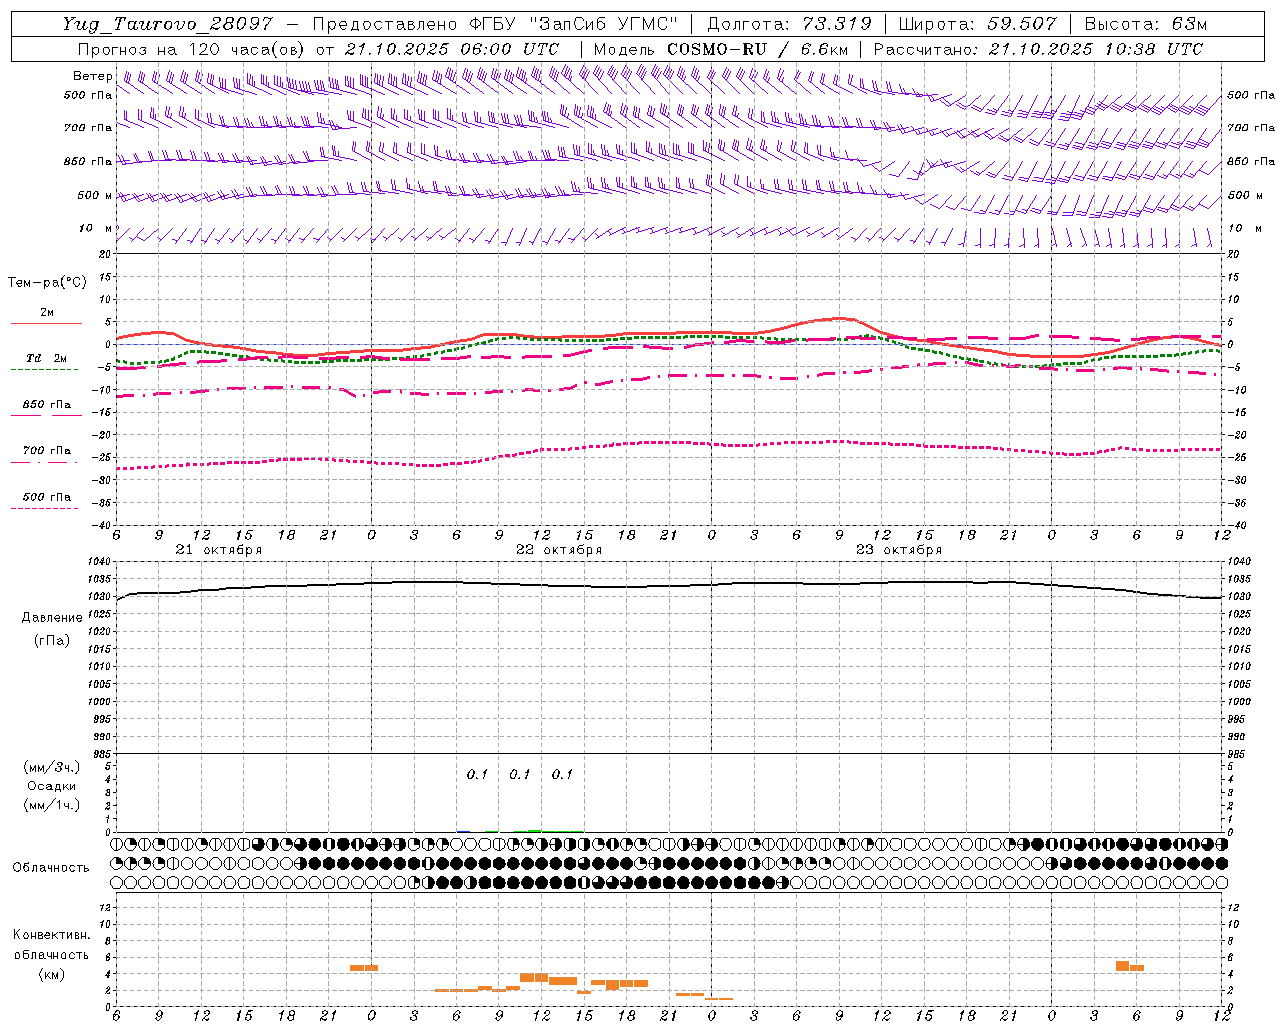Click the '700 гПа' legend entry in temperature panel
The image size is (1280, 1024).
pyautogui.click(x=46, y=451)
